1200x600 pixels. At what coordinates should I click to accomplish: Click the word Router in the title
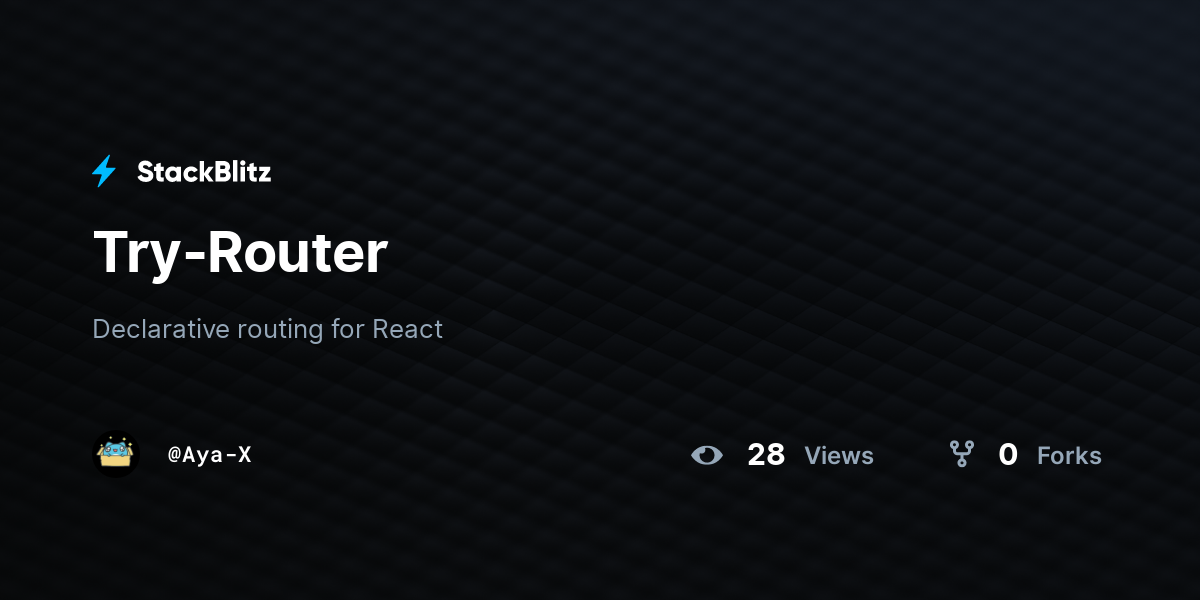pos(297,252)
